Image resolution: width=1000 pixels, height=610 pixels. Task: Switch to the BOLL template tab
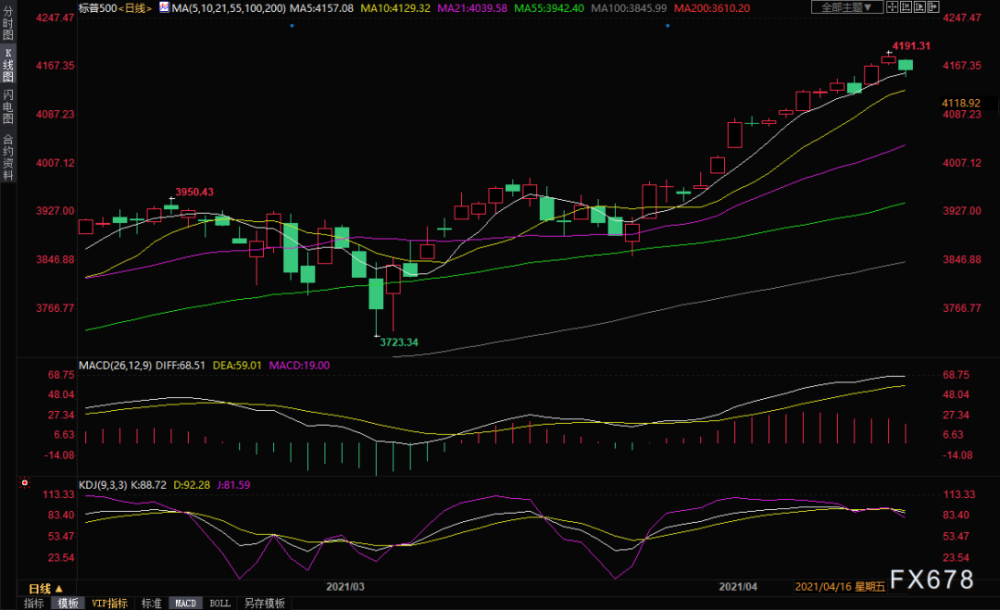(x=220, y=603)
